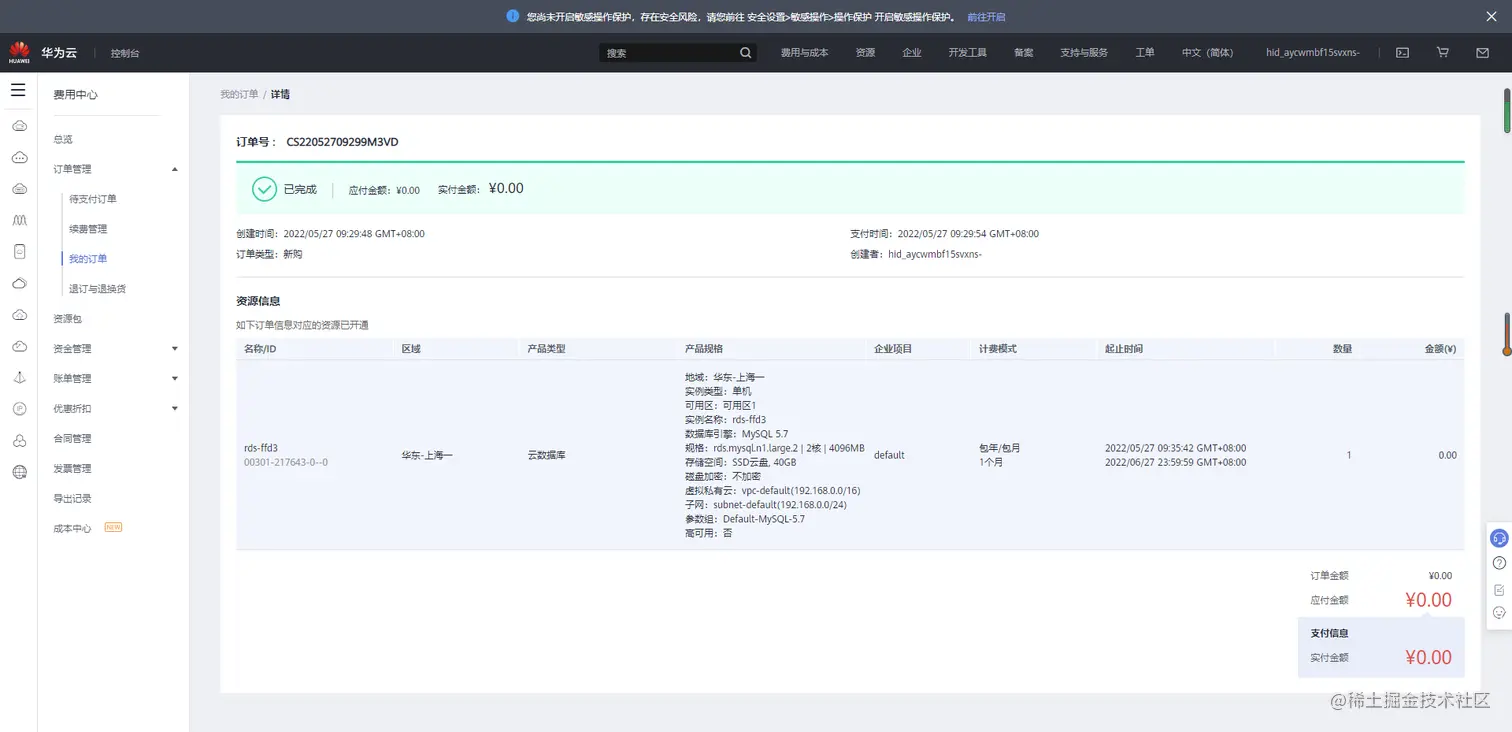
Task: Click resource ID 00301-217643-0--0
Action: coord(286,463)
